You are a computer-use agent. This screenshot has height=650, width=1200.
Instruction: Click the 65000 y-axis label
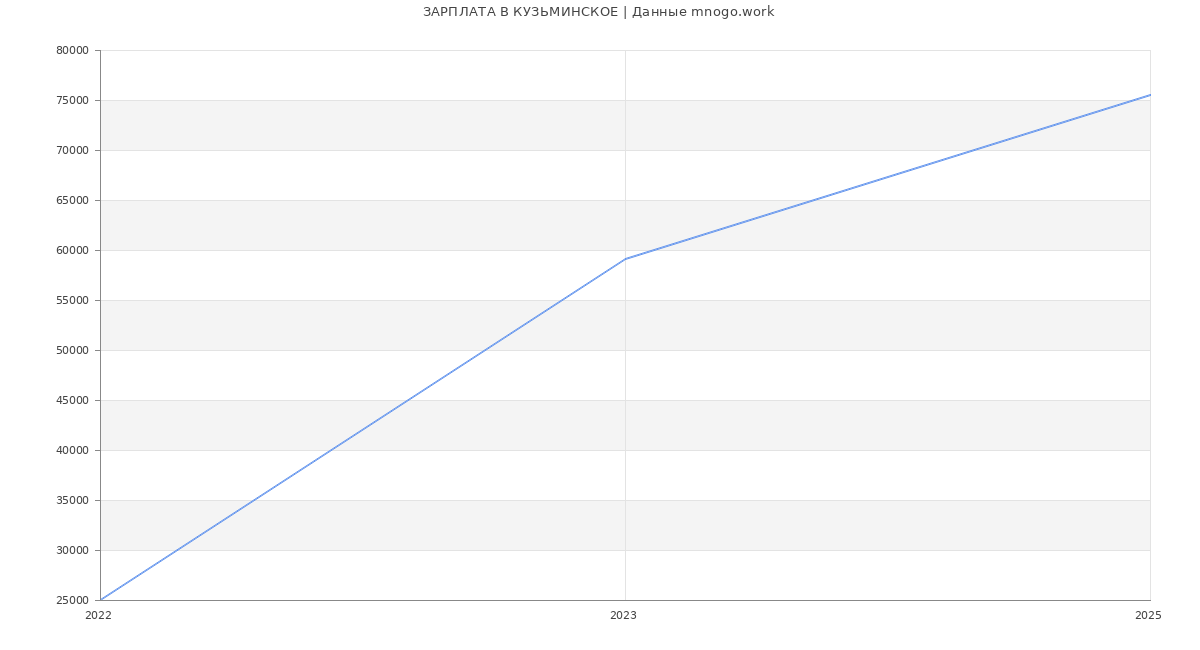(x=72, y=200)
